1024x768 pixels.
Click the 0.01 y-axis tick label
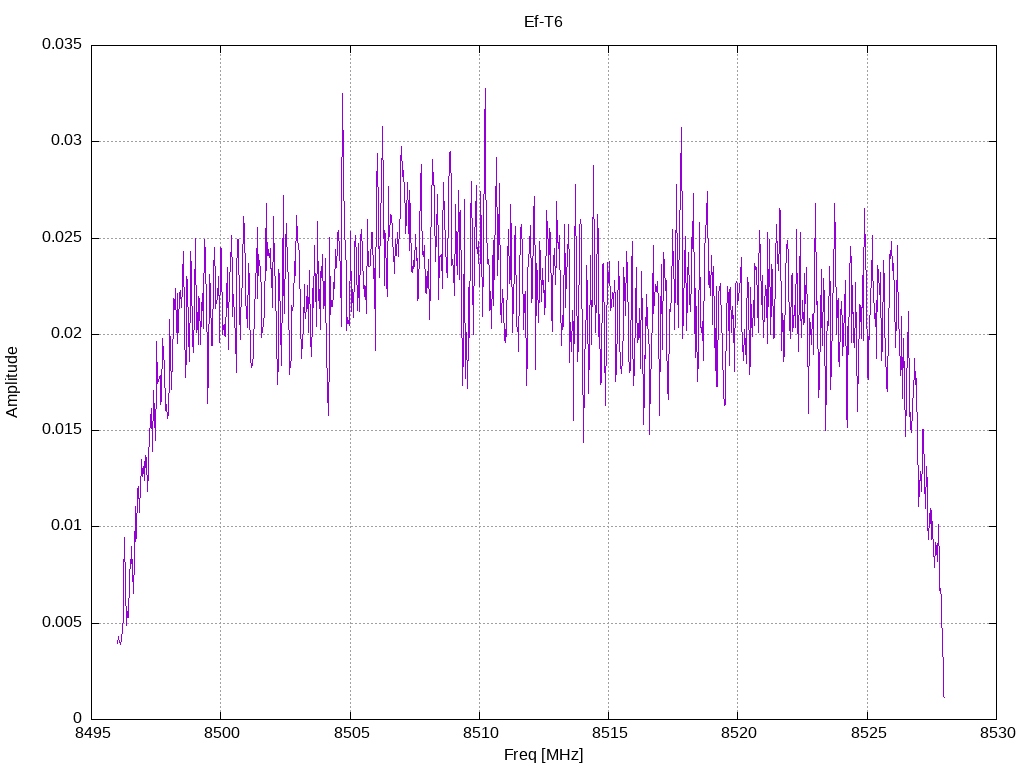point(67,525)
